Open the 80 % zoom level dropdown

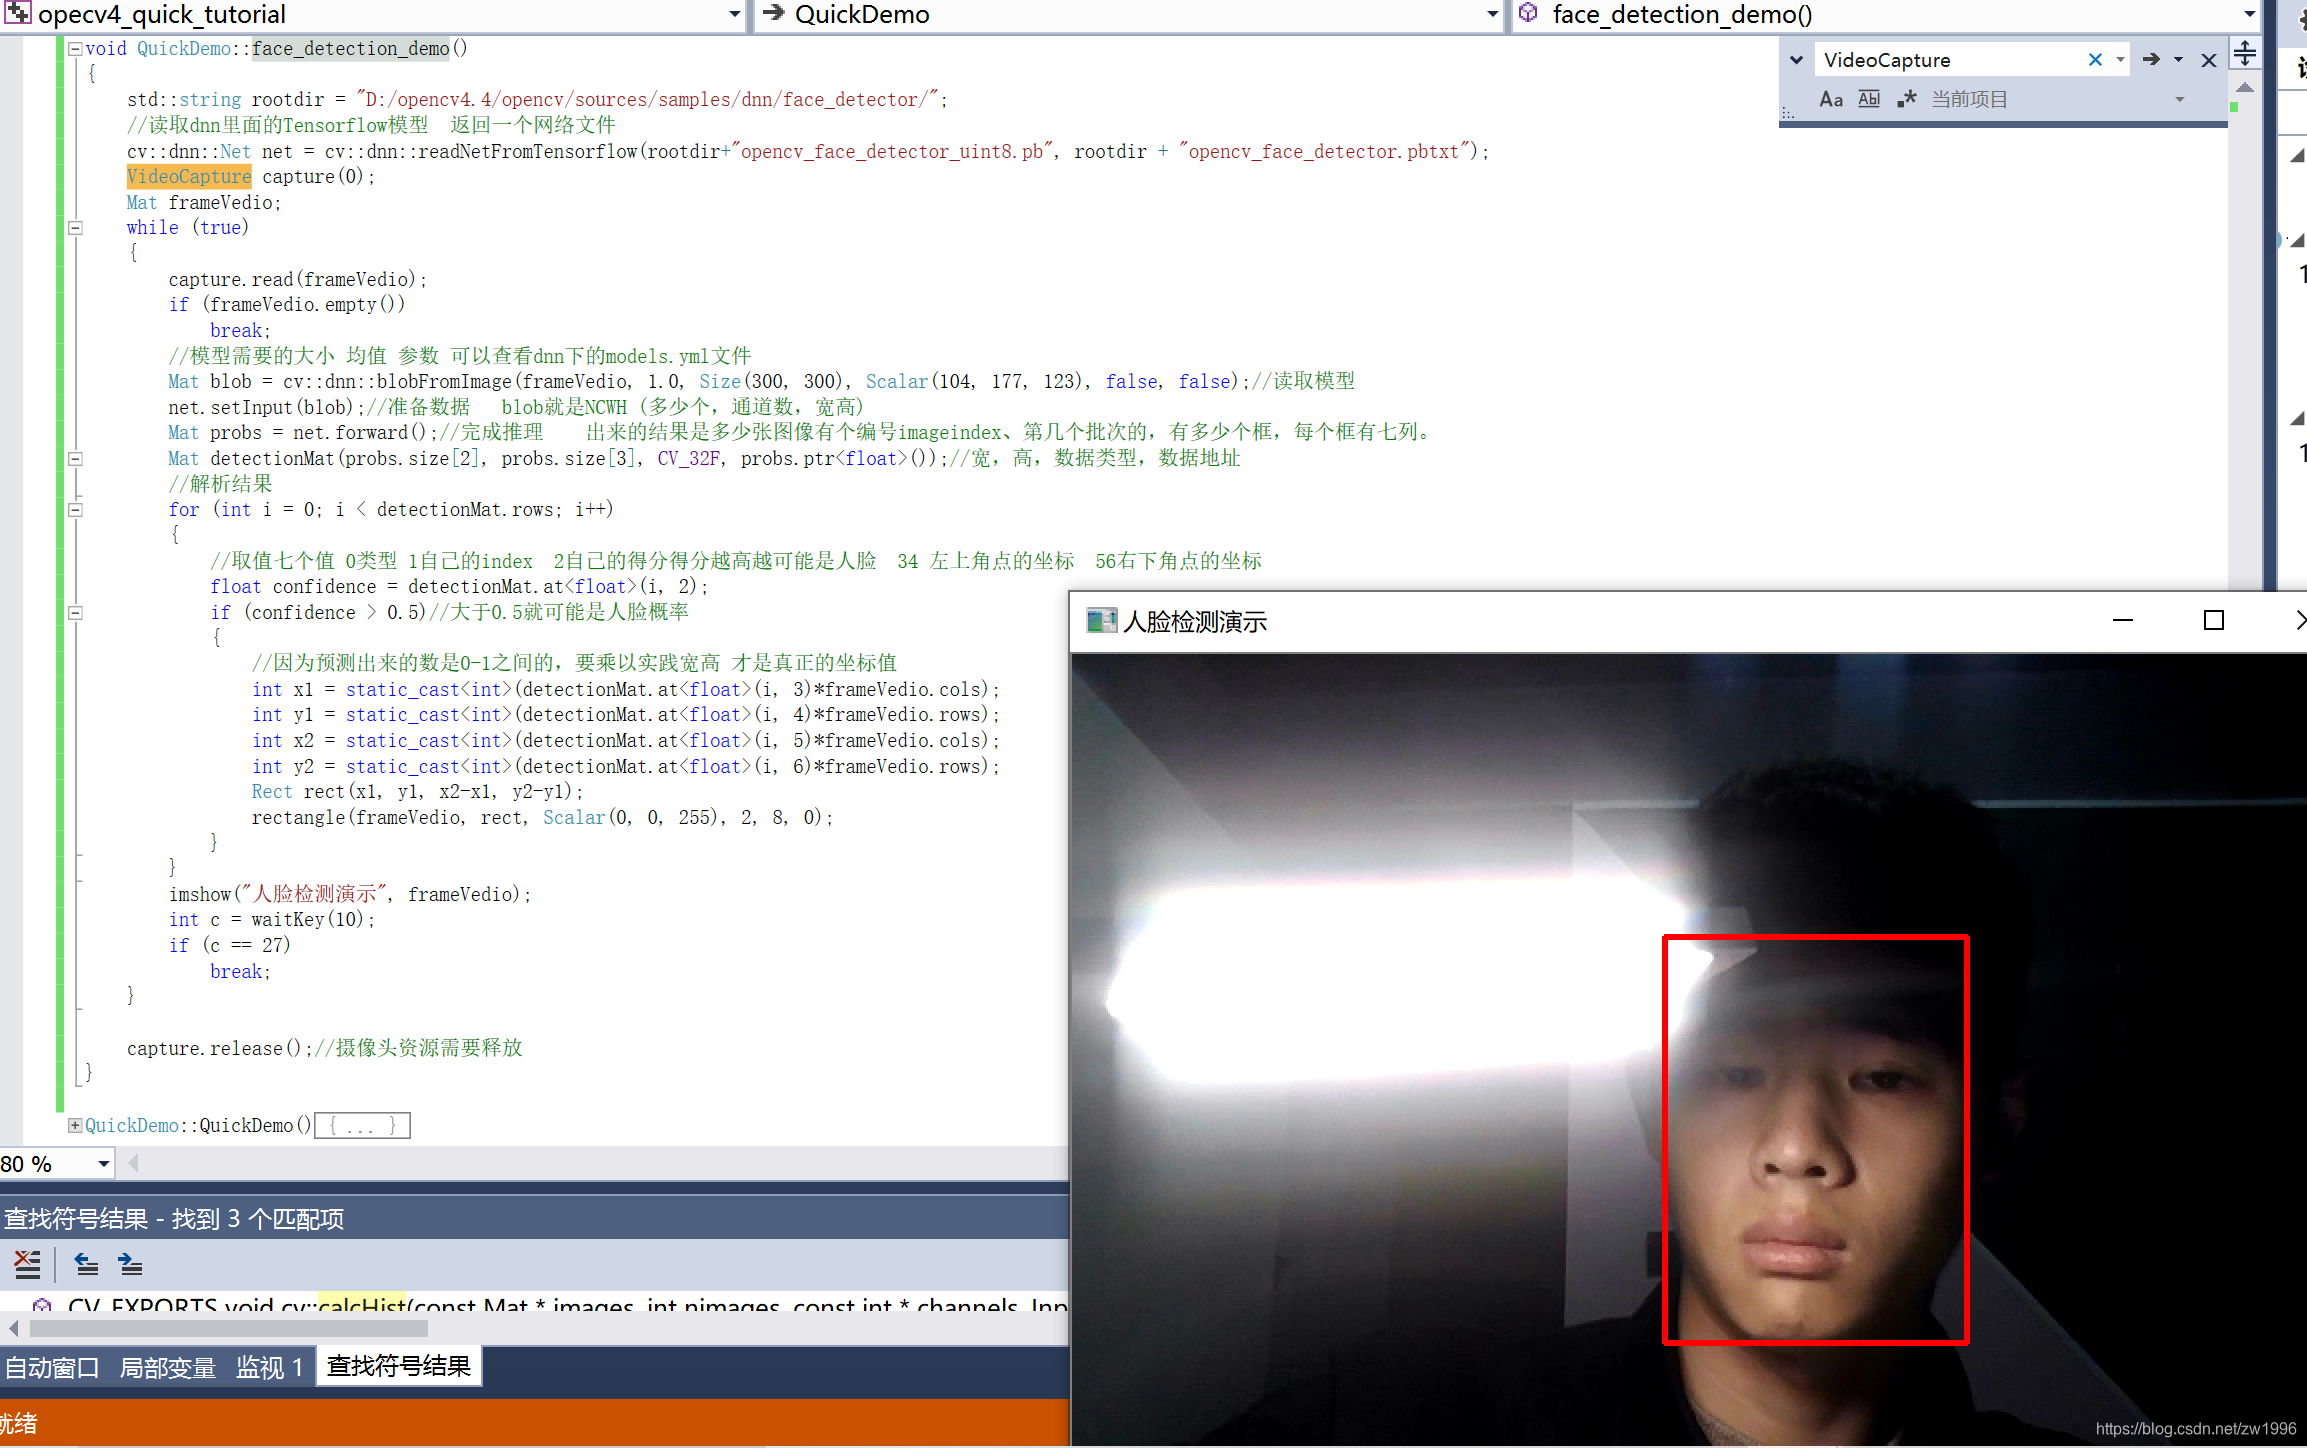pos(103,1164)
